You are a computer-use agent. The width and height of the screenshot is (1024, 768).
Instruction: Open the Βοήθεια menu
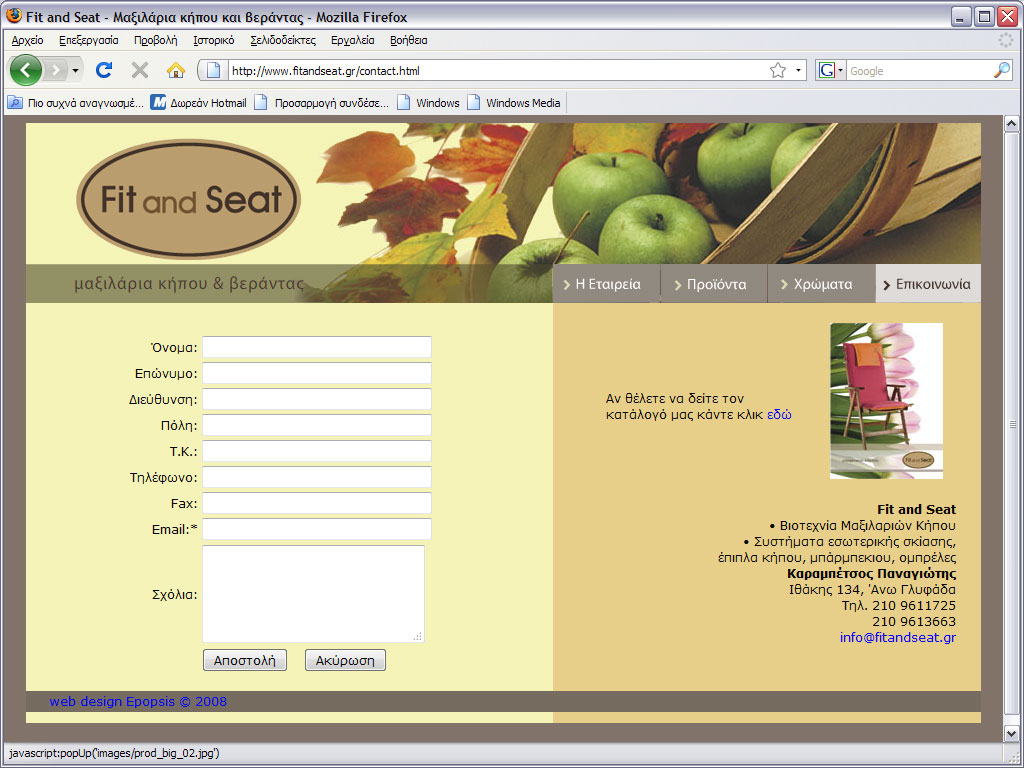409,40
